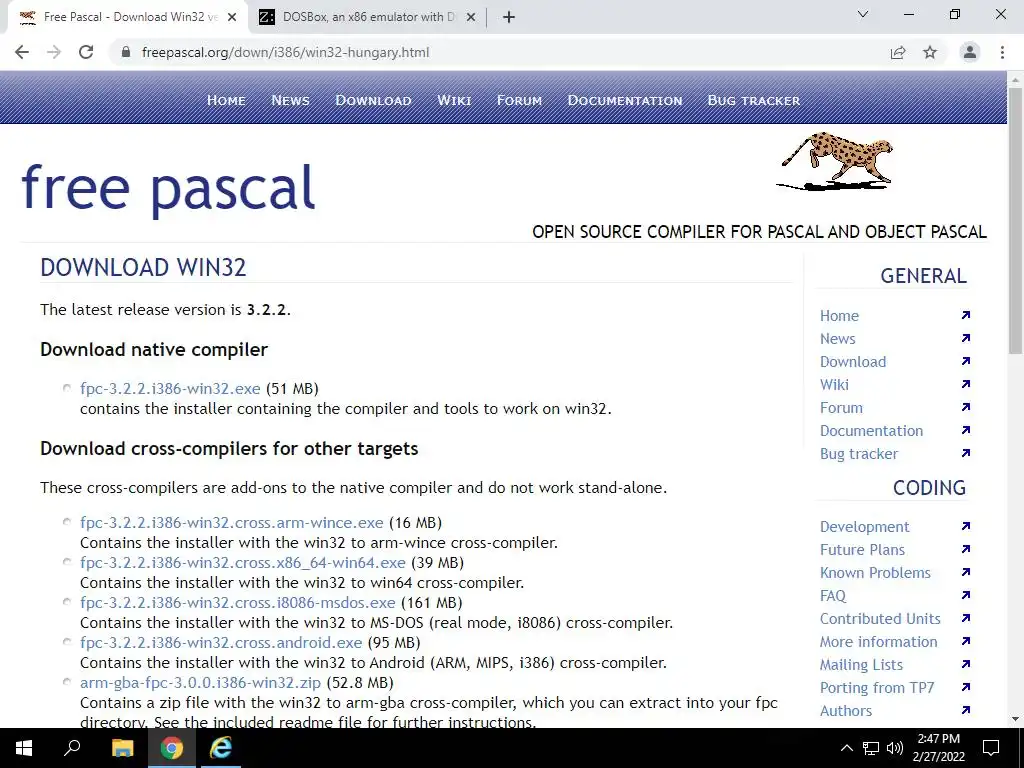This screenshot has width=1024, height=768.
Task: Open taskbar search magnifier
Action: point(72,748)
